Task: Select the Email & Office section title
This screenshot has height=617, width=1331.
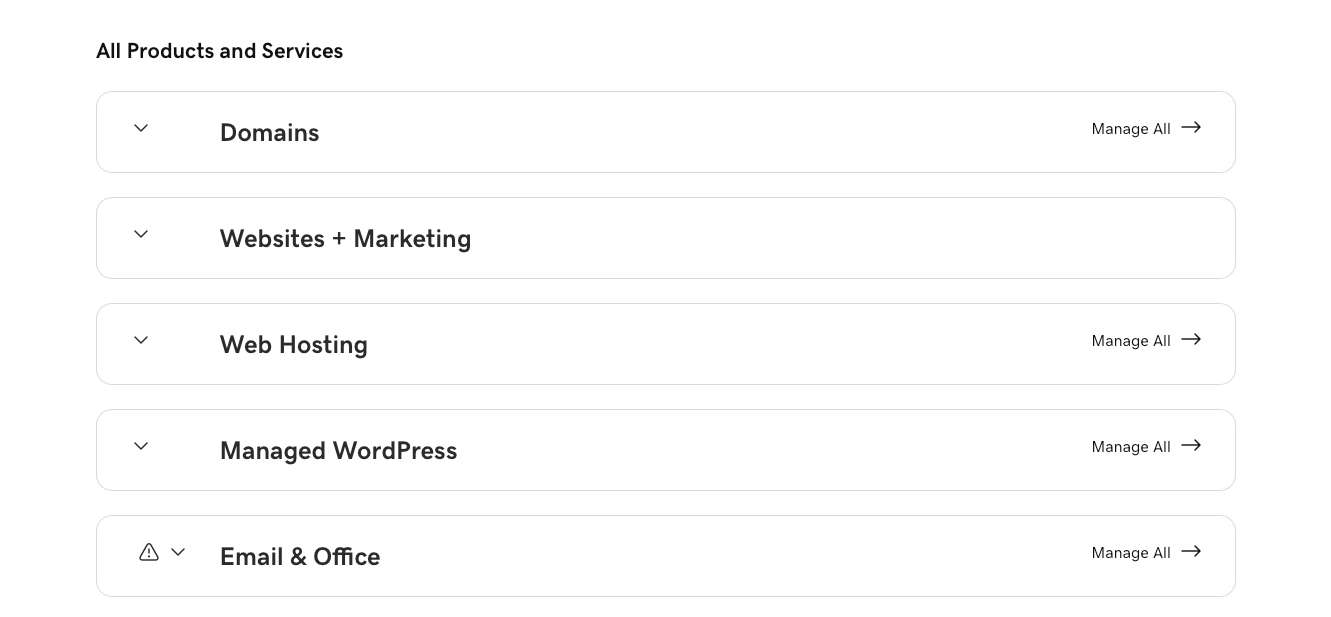Action: pos(300,557)
